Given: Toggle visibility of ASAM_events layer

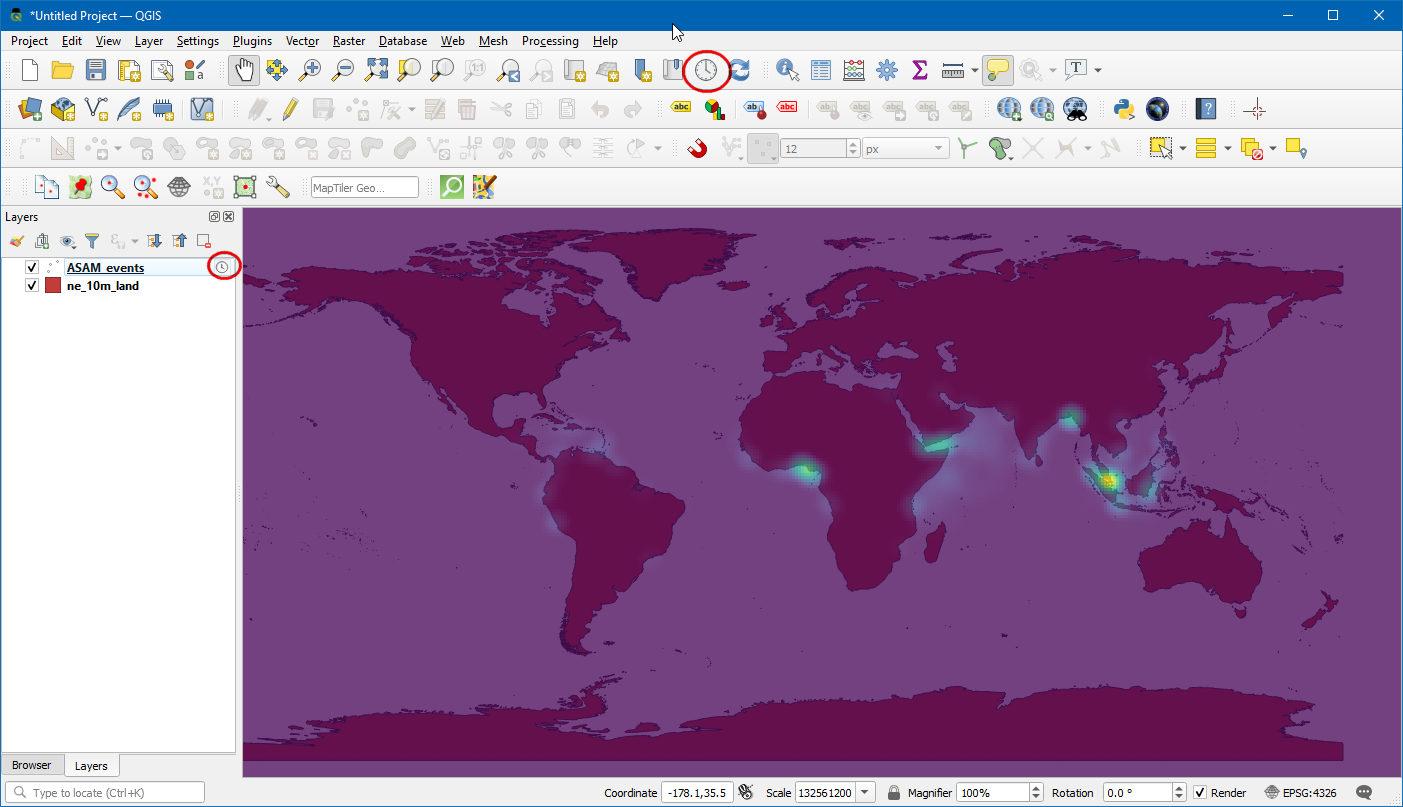Looking at the screenshot, I should (x=32, y=267).
